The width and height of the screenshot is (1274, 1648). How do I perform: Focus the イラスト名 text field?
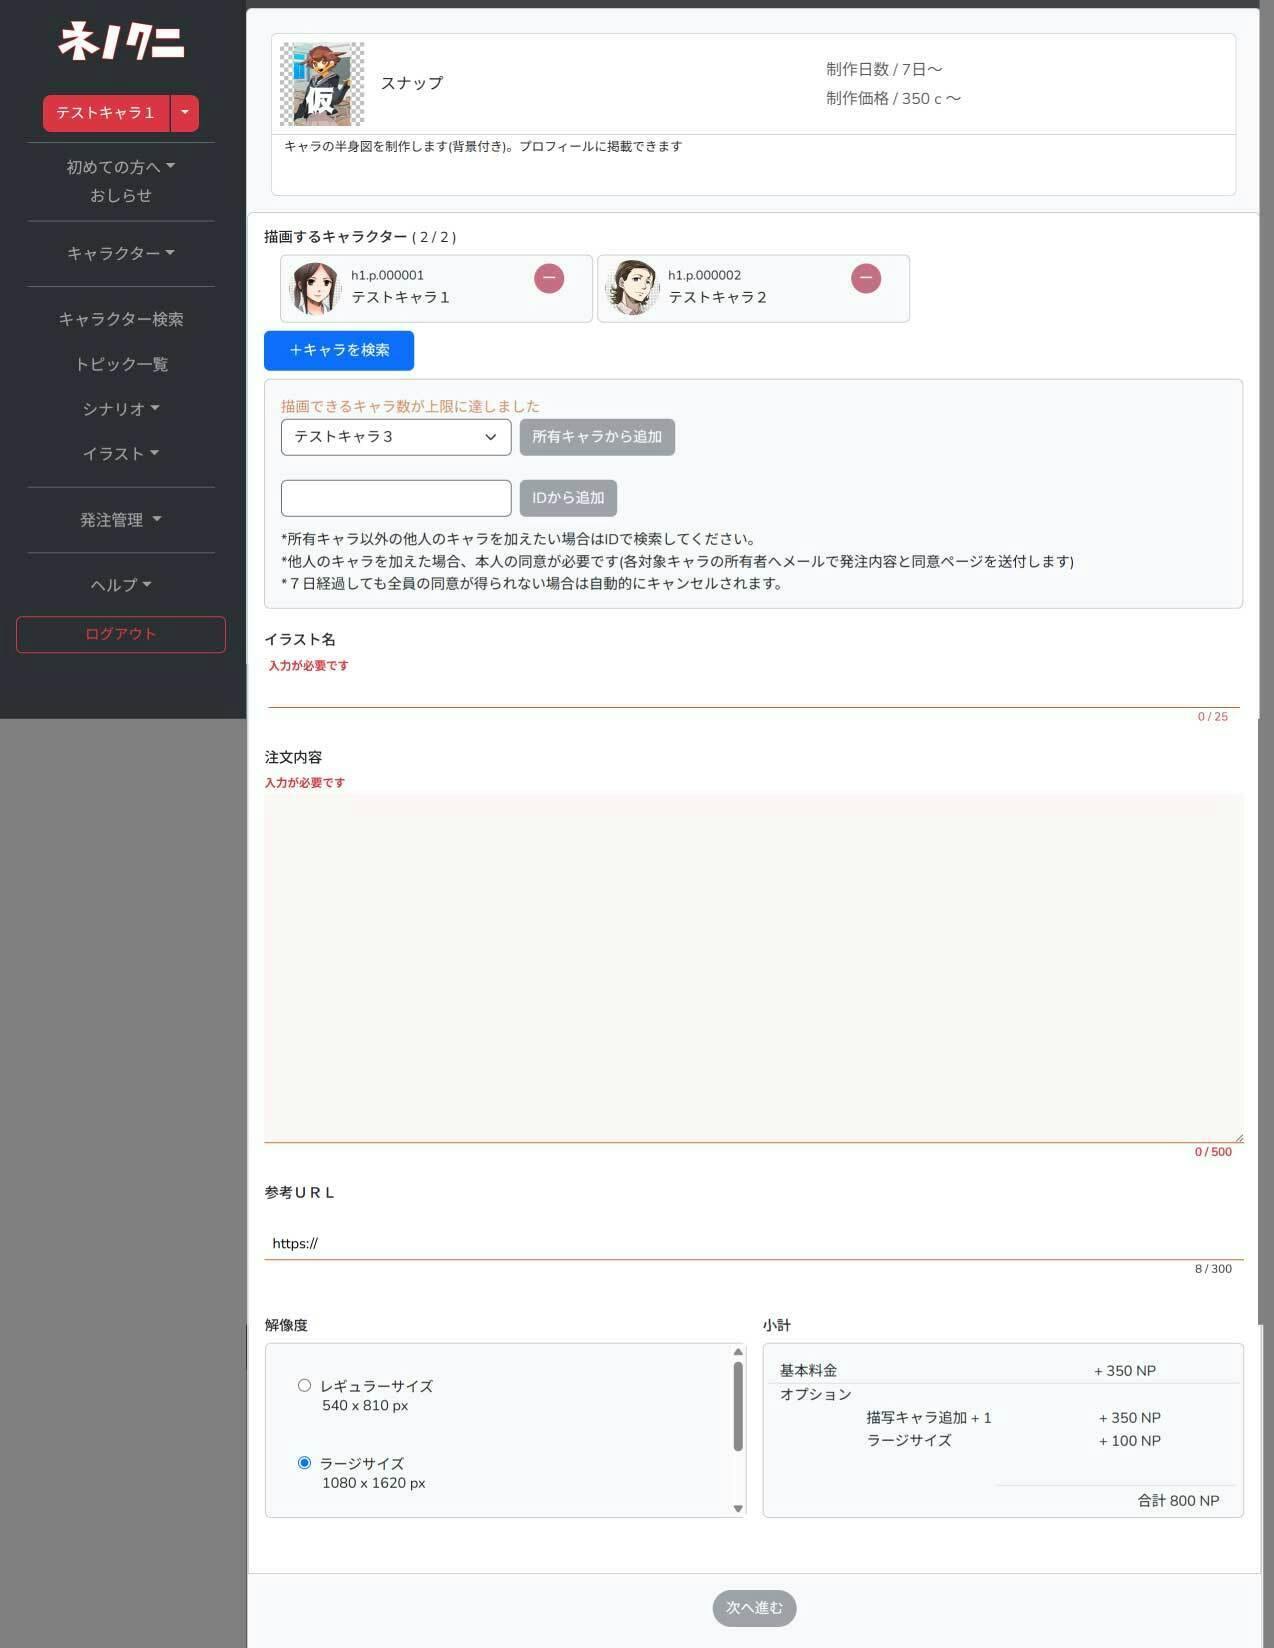[x=752, y=692]
